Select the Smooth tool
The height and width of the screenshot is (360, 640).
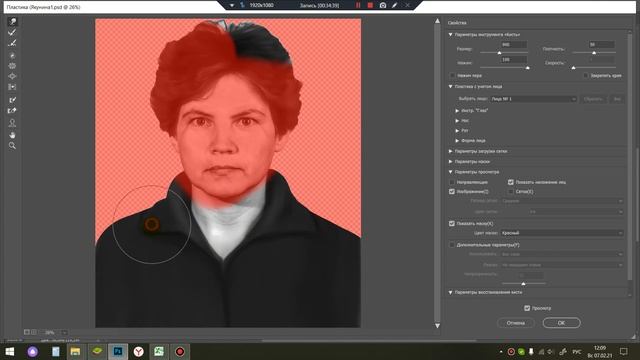(x=12, y=43)
